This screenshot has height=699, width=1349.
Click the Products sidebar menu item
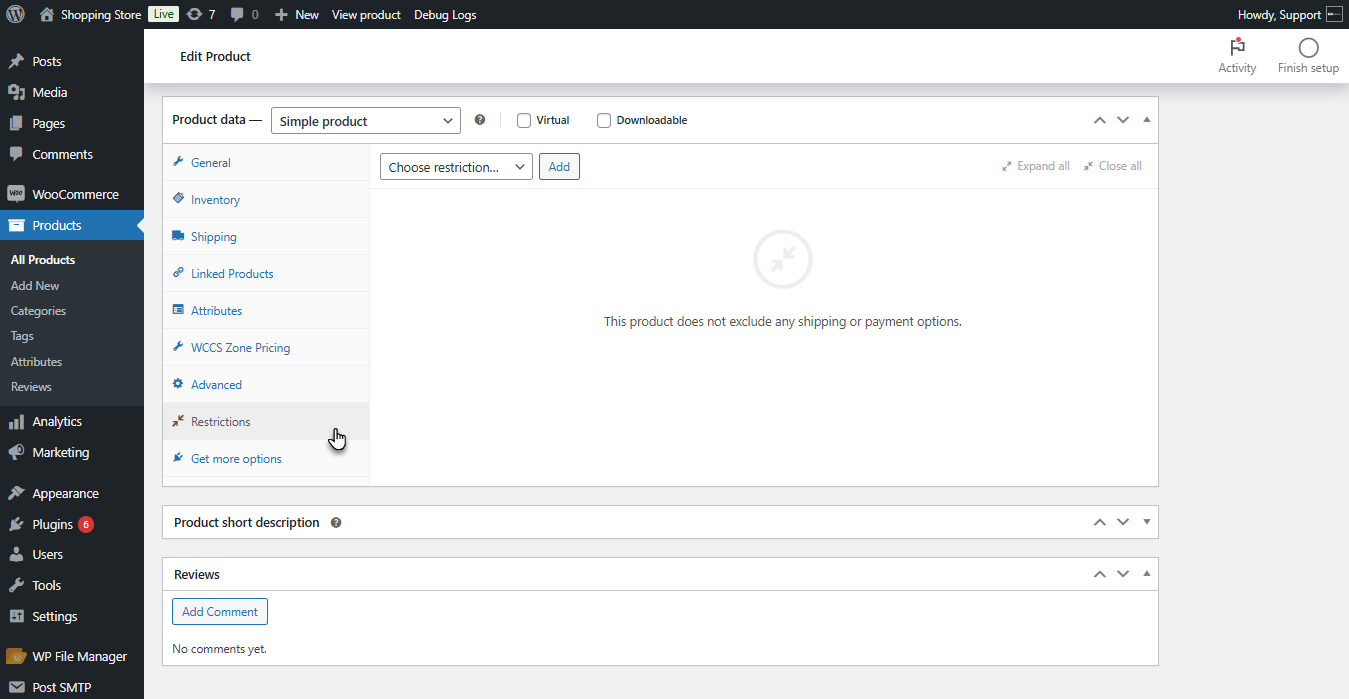pyautogui.click(x=72, y=225)
